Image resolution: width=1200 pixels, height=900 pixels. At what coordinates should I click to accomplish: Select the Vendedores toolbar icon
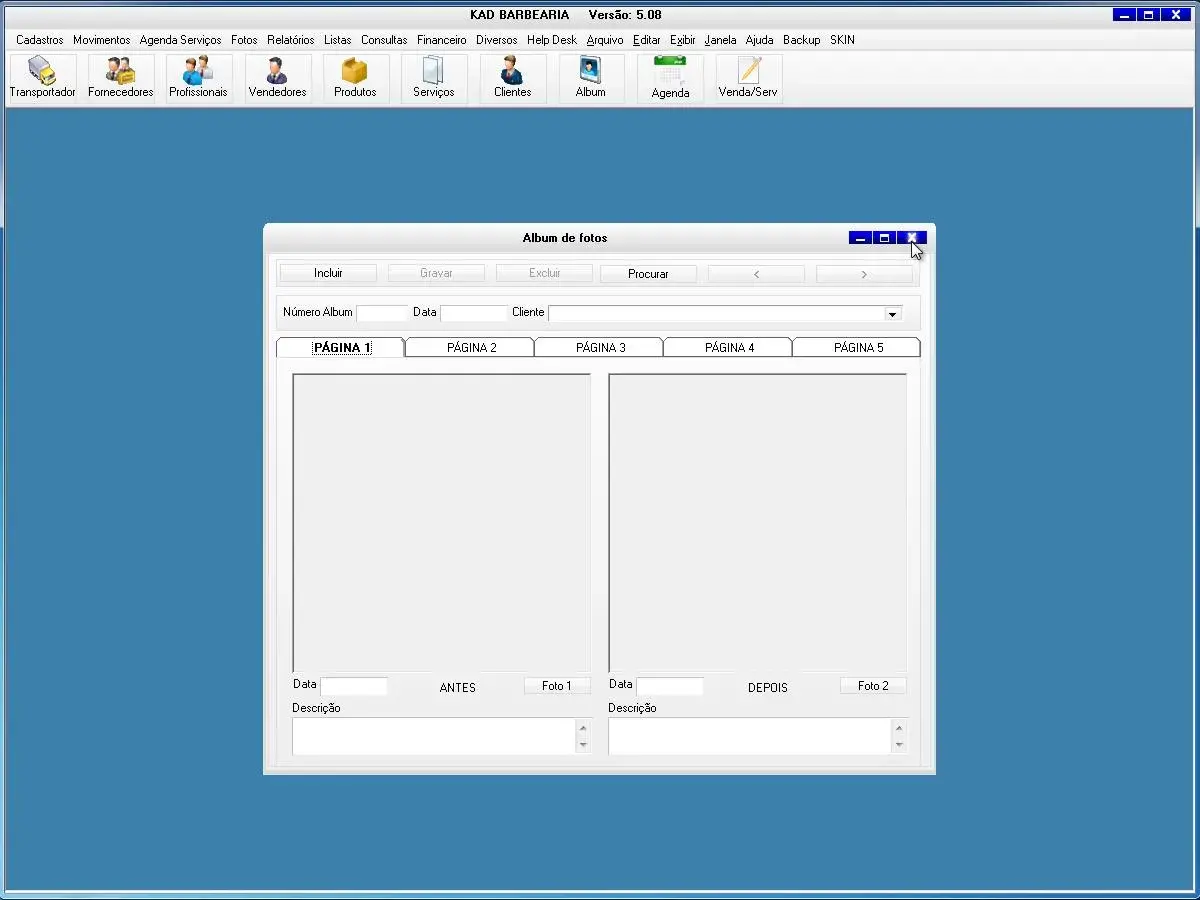[277, 78]
